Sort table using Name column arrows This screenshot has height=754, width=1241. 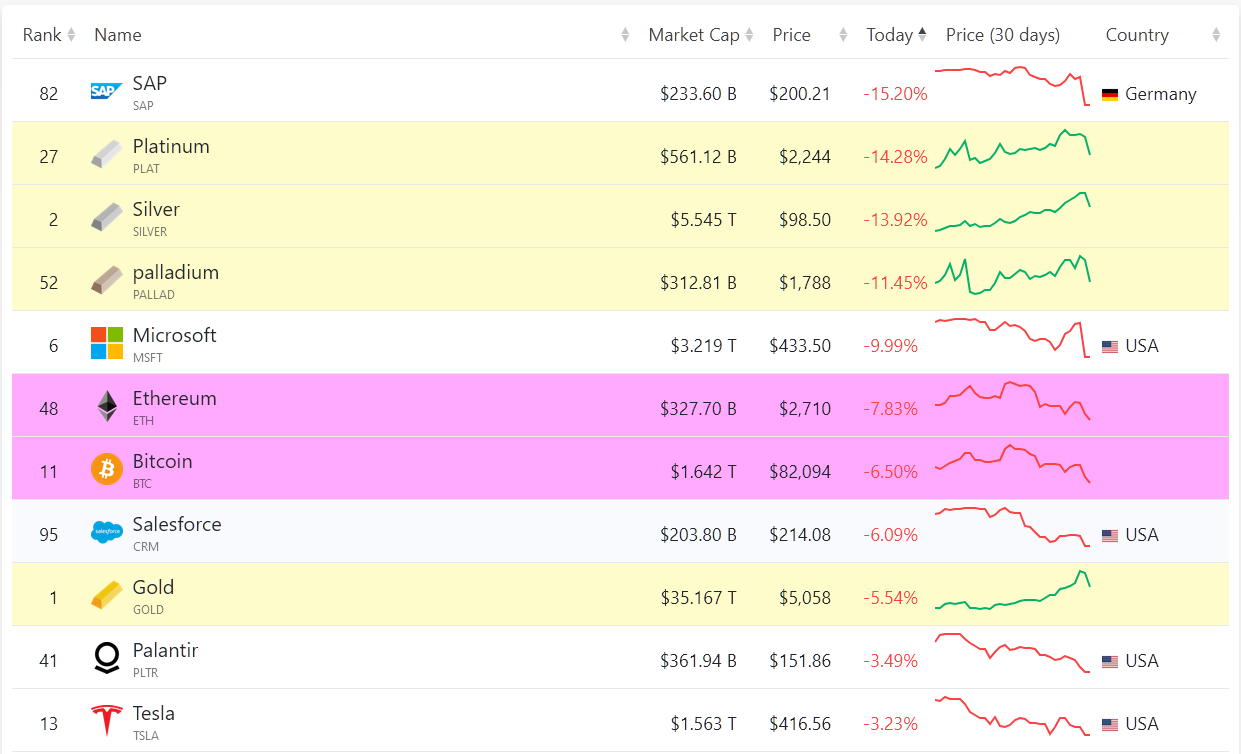pos(625,35)
